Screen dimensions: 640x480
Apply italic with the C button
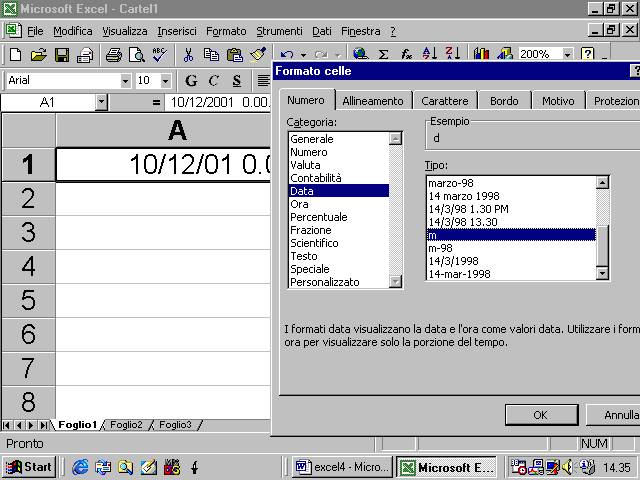pyautogui.click(x=214, y=81)
